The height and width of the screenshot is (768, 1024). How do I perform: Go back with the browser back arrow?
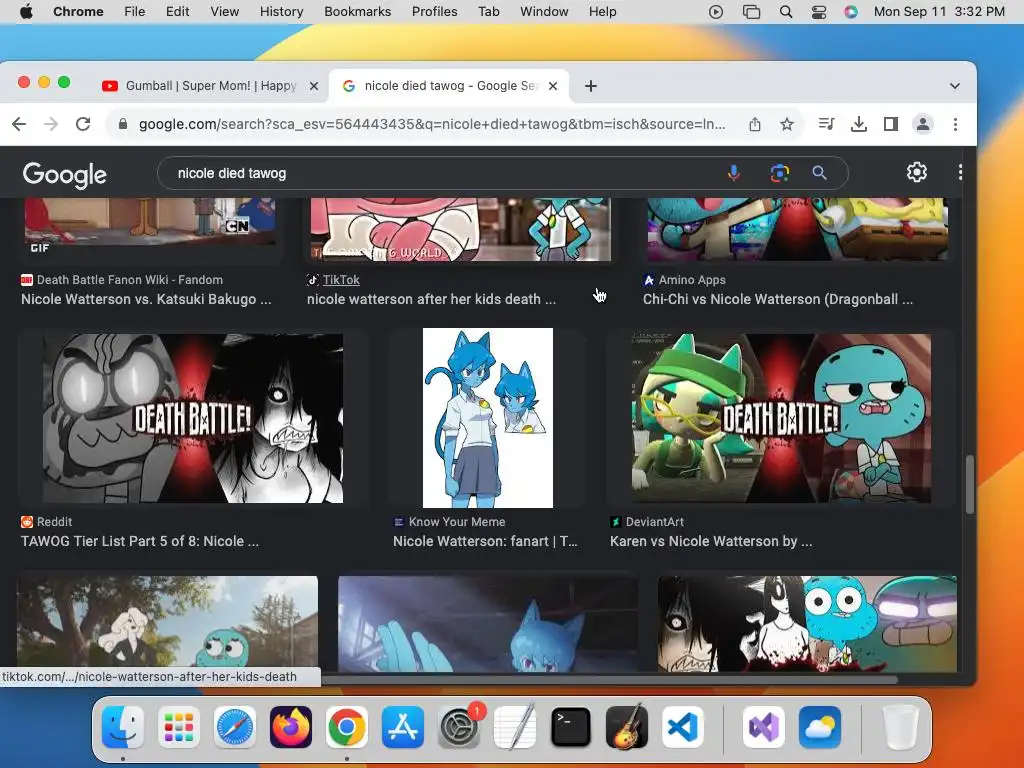pos(19,124)
